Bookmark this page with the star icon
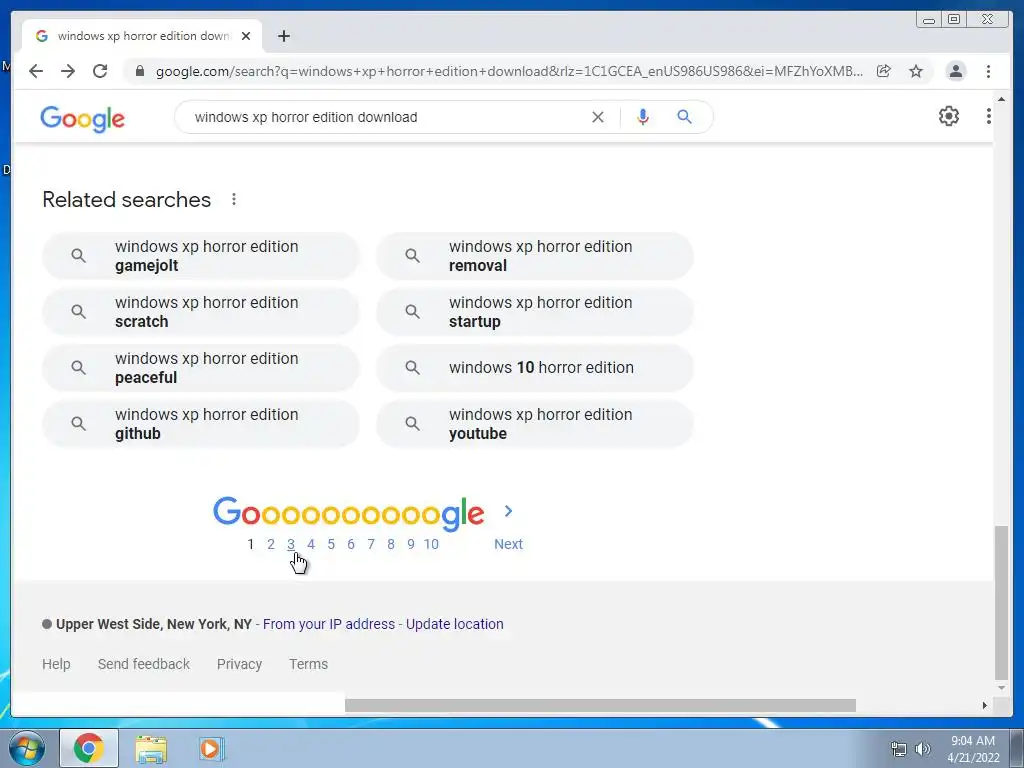This screenshot has width=1024, height=768. tap(916, 71)
